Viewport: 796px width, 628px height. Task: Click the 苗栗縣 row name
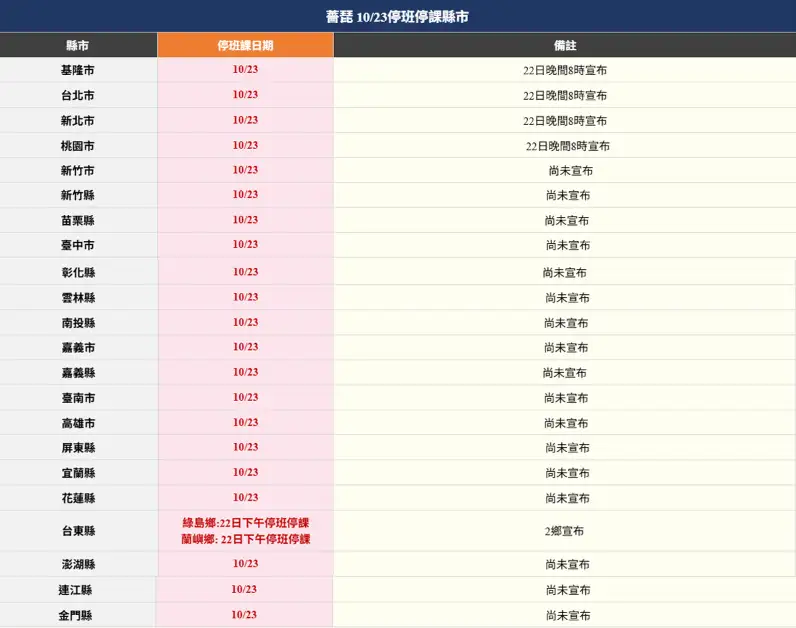pos(78,220)
